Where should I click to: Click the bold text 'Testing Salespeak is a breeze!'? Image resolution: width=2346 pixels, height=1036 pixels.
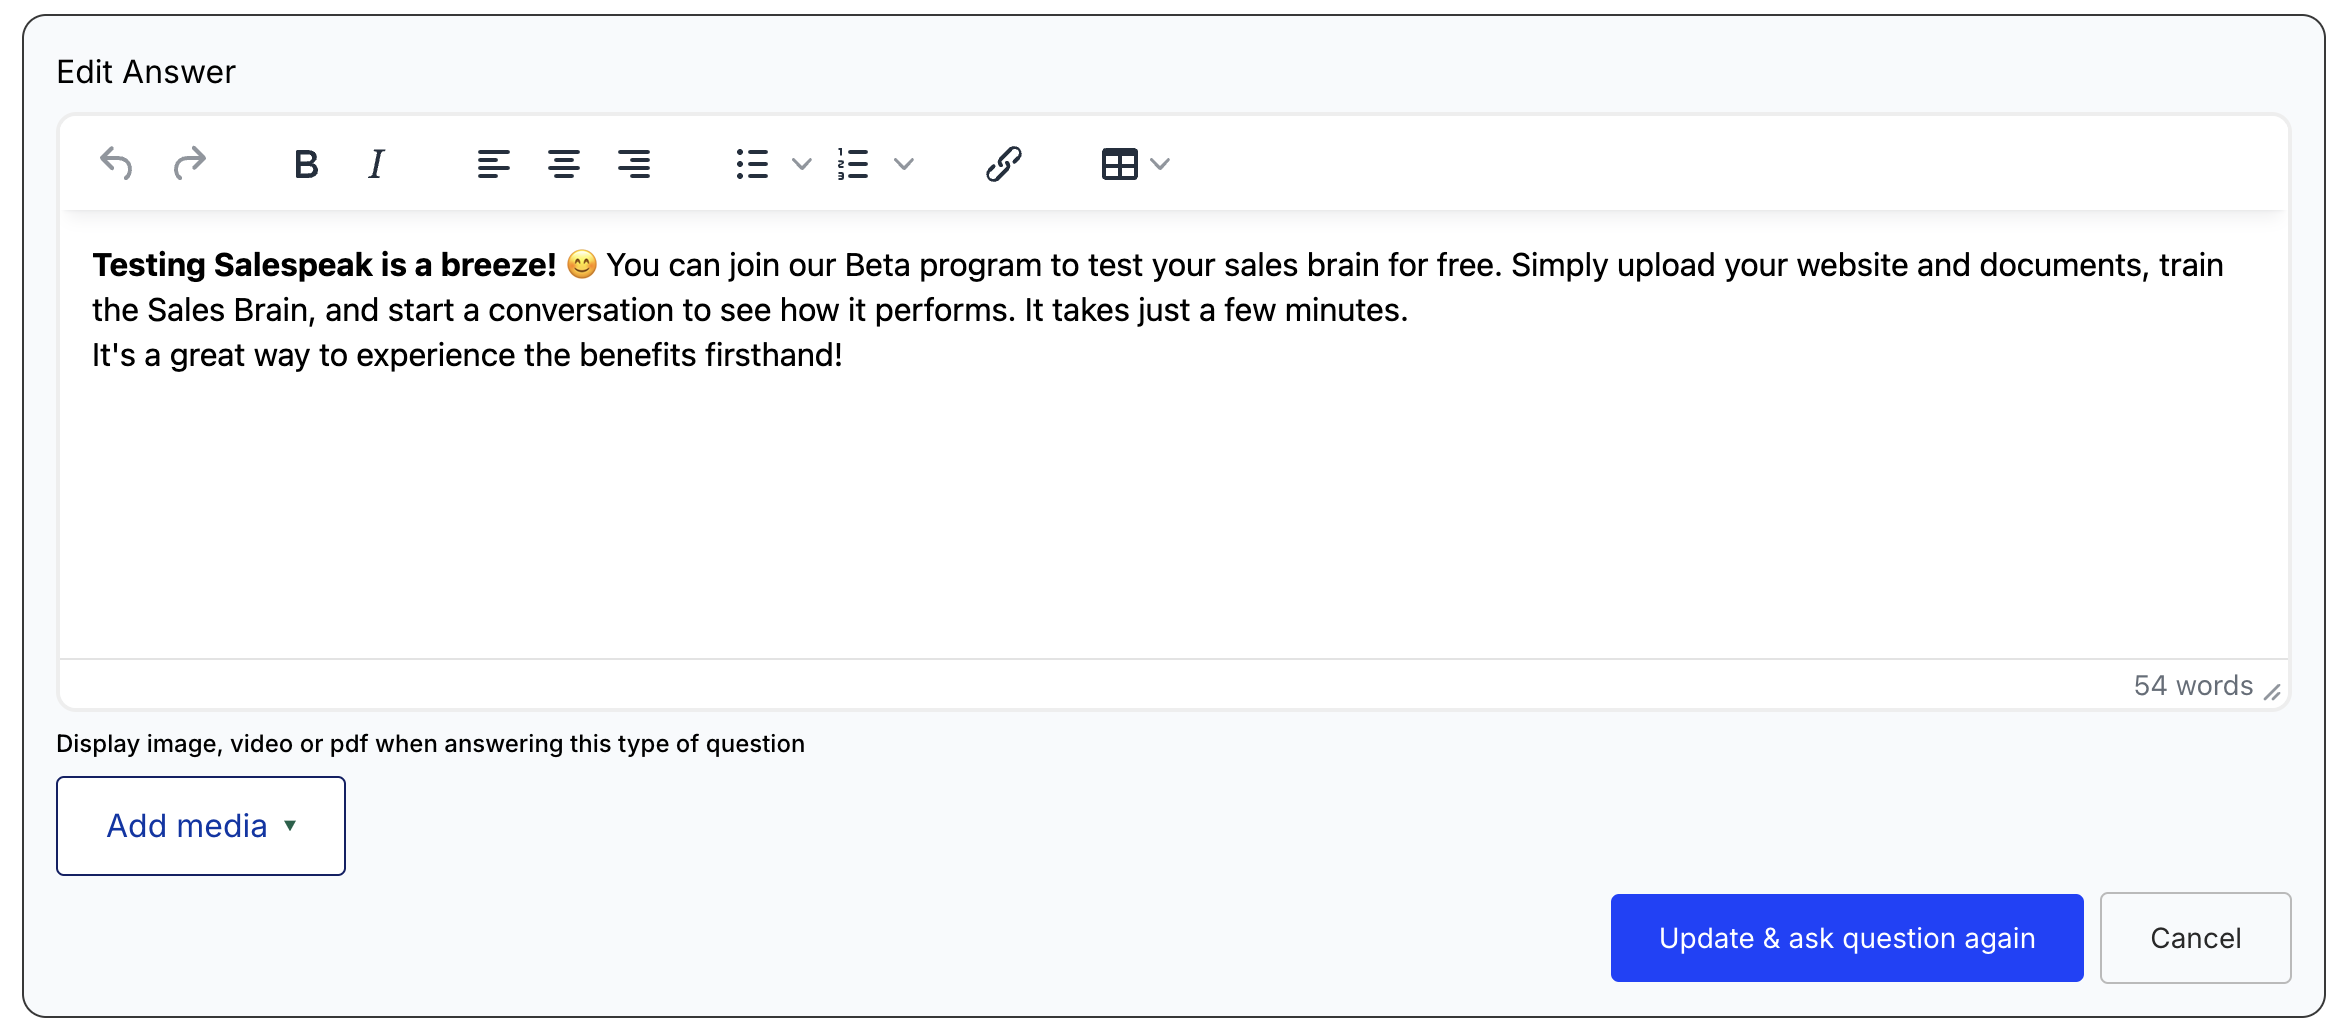[x=324, y=265]
